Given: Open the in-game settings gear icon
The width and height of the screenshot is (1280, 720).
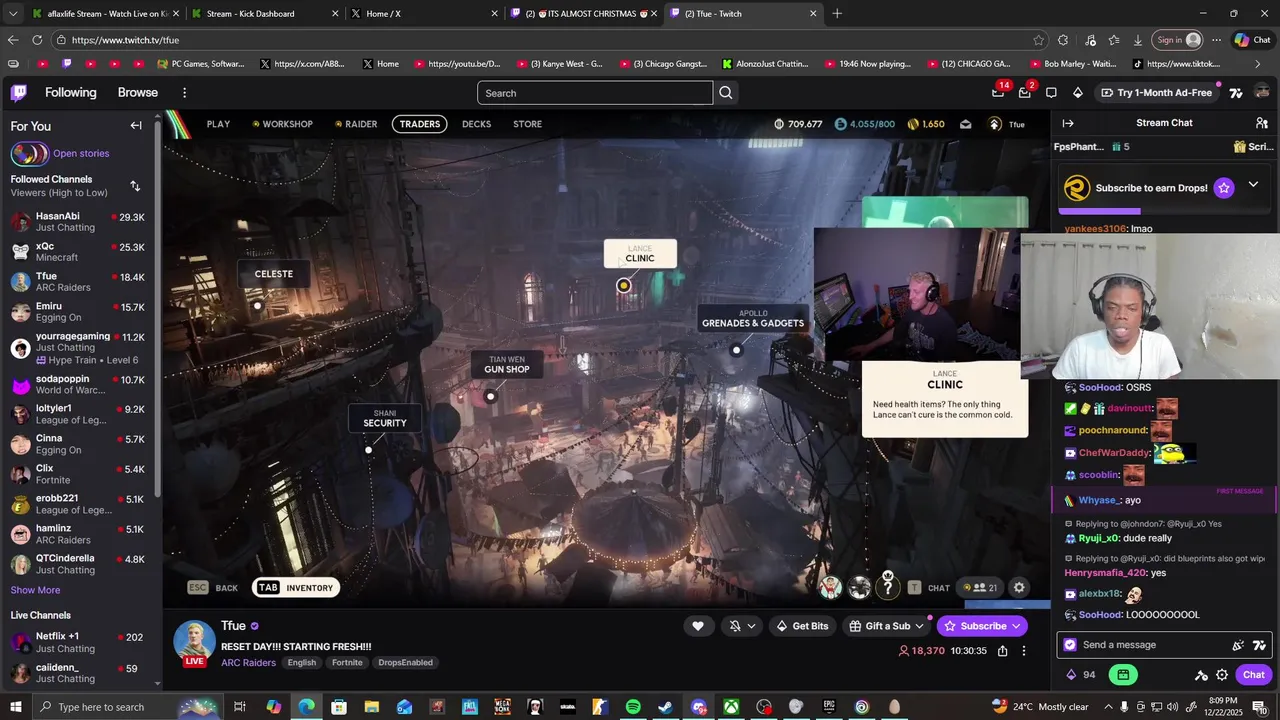Looking at the screenshot, I should coord(1019,588).
